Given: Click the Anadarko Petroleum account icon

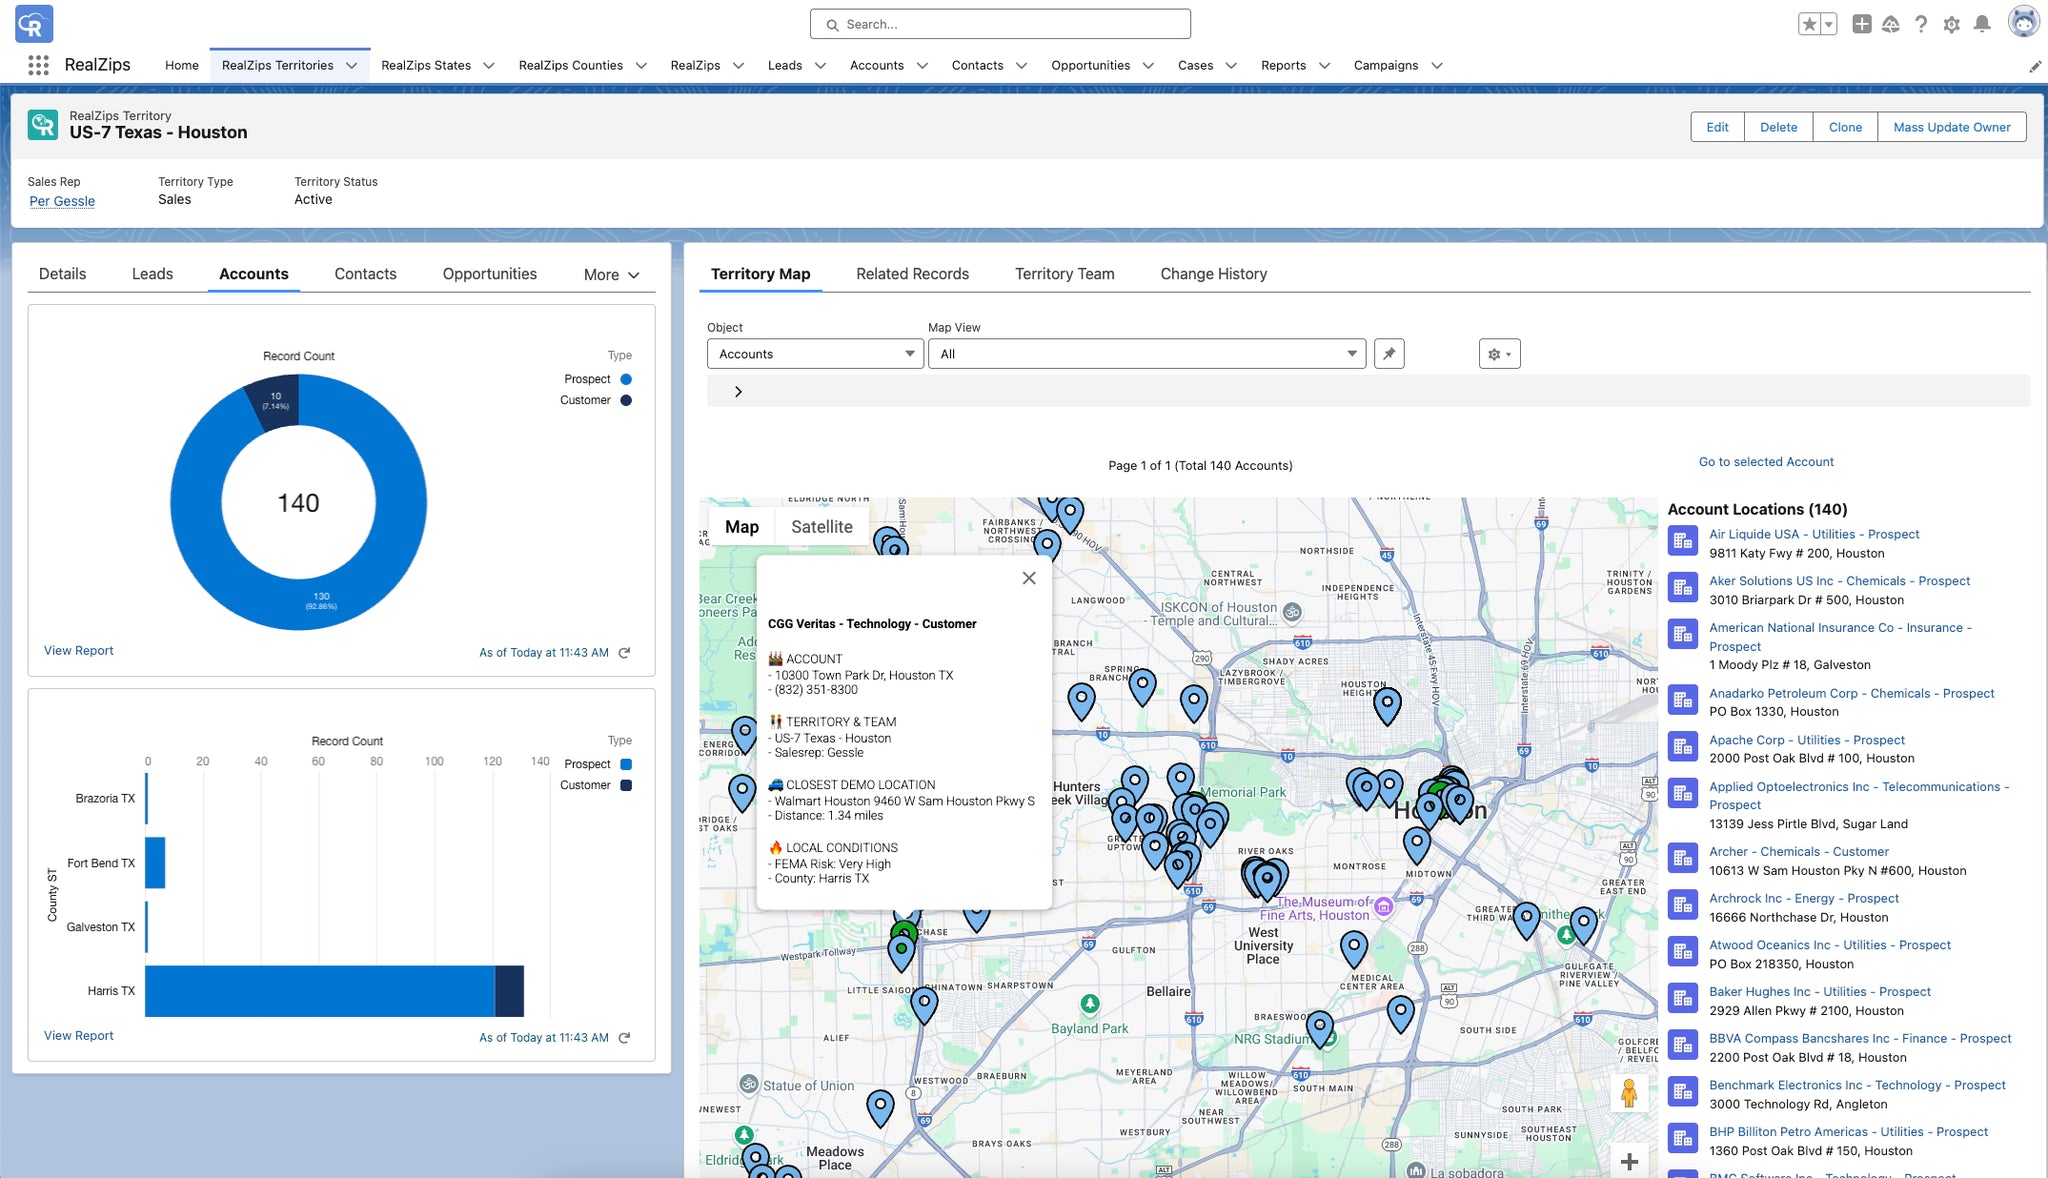Looking at the screenshot, I should (1683, 701).
